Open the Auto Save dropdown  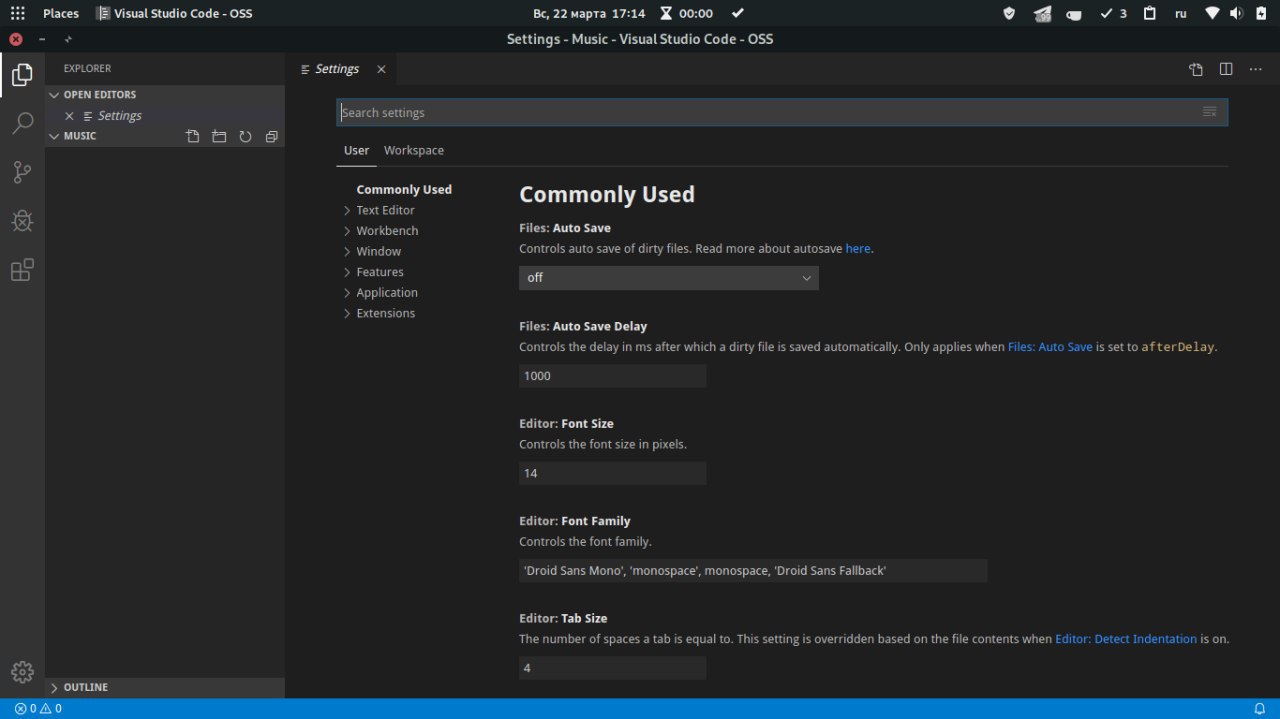click(669, 278)
